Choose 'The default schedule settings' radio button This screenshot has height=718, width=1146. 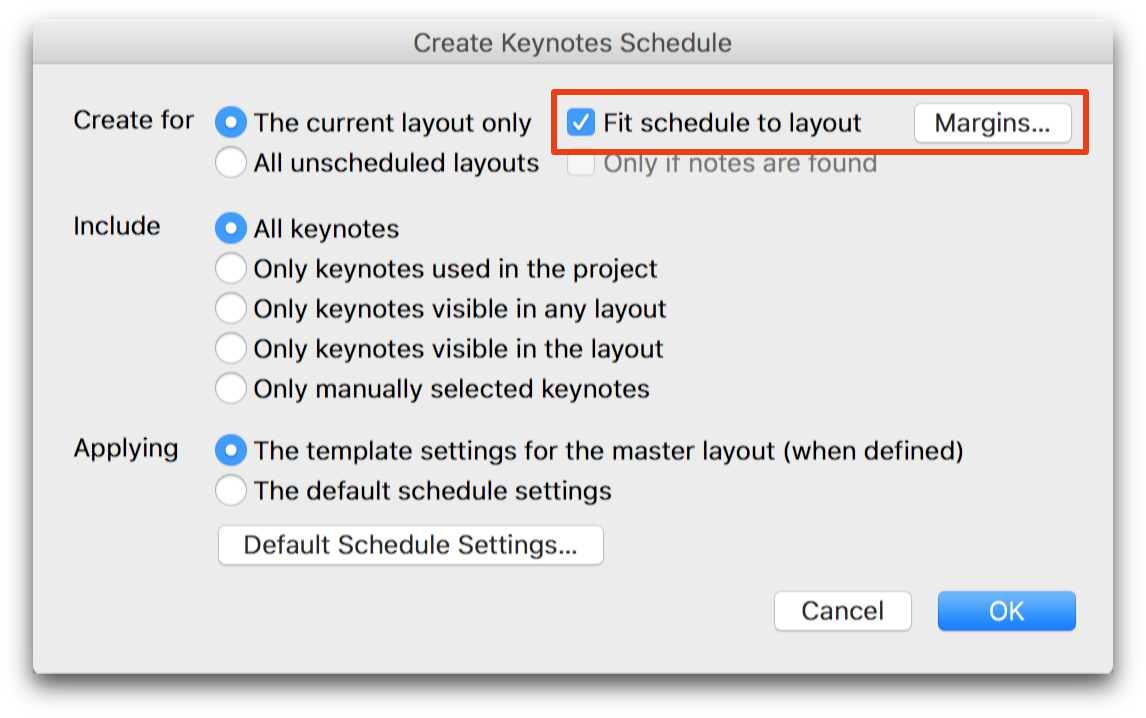click(x=231, y=491)
